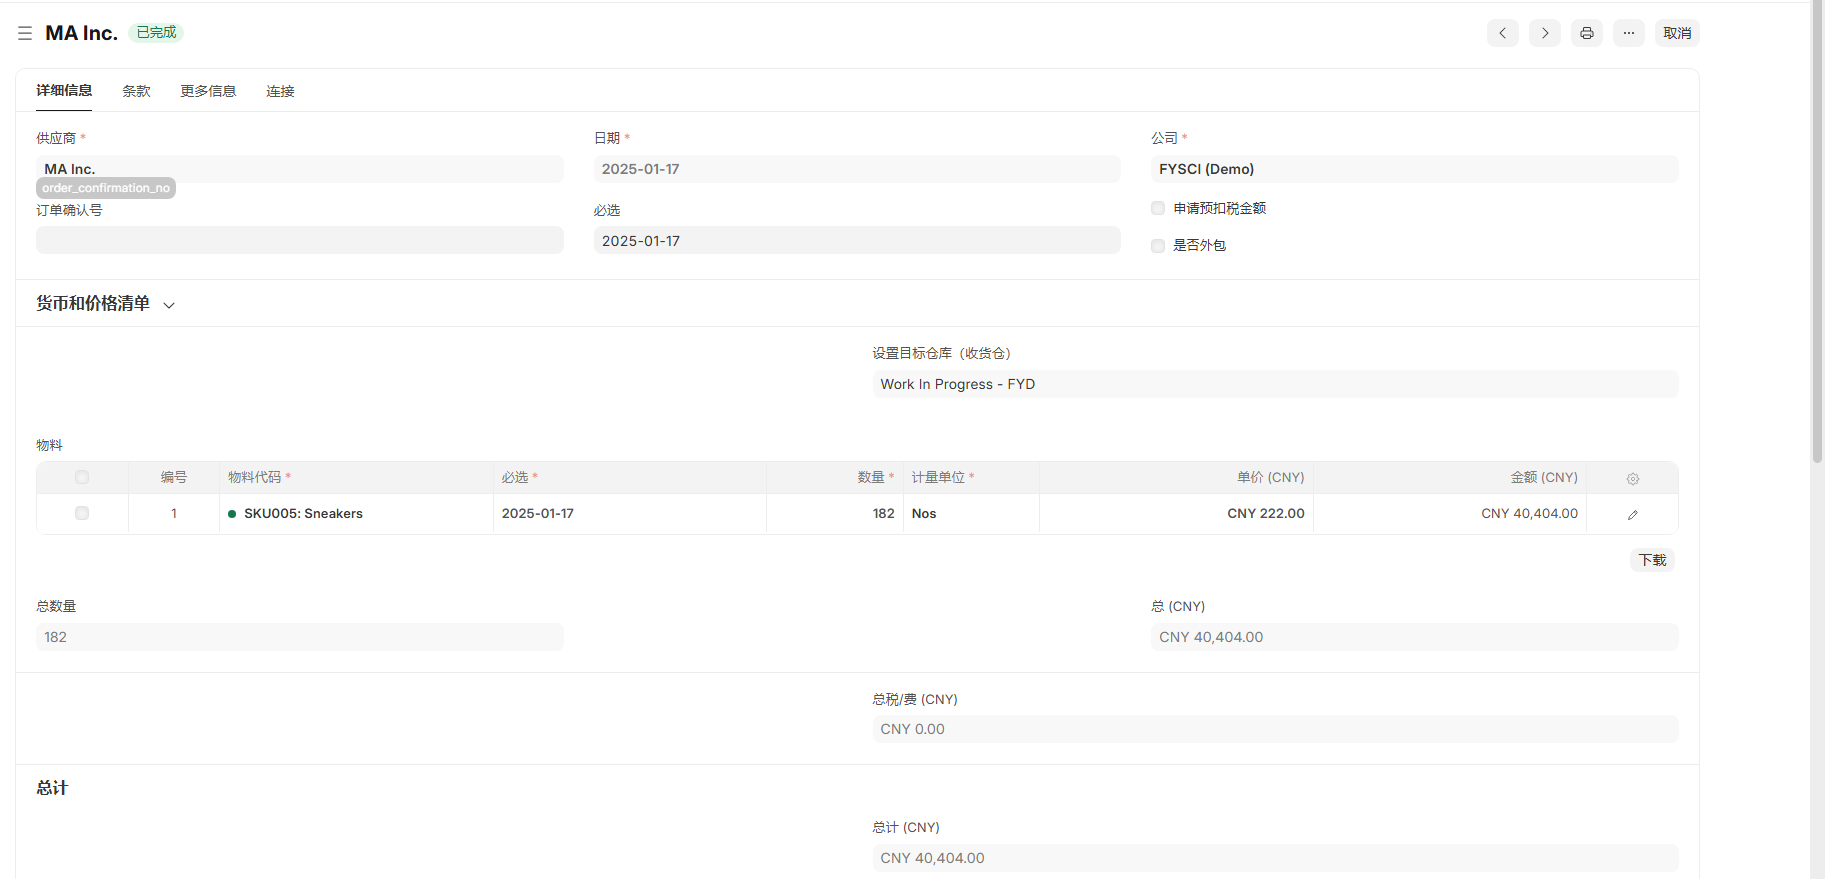This screenshot has height=879, width=1825.
Task: Go to previous document arrow
Action: [x=1502, y=33]
